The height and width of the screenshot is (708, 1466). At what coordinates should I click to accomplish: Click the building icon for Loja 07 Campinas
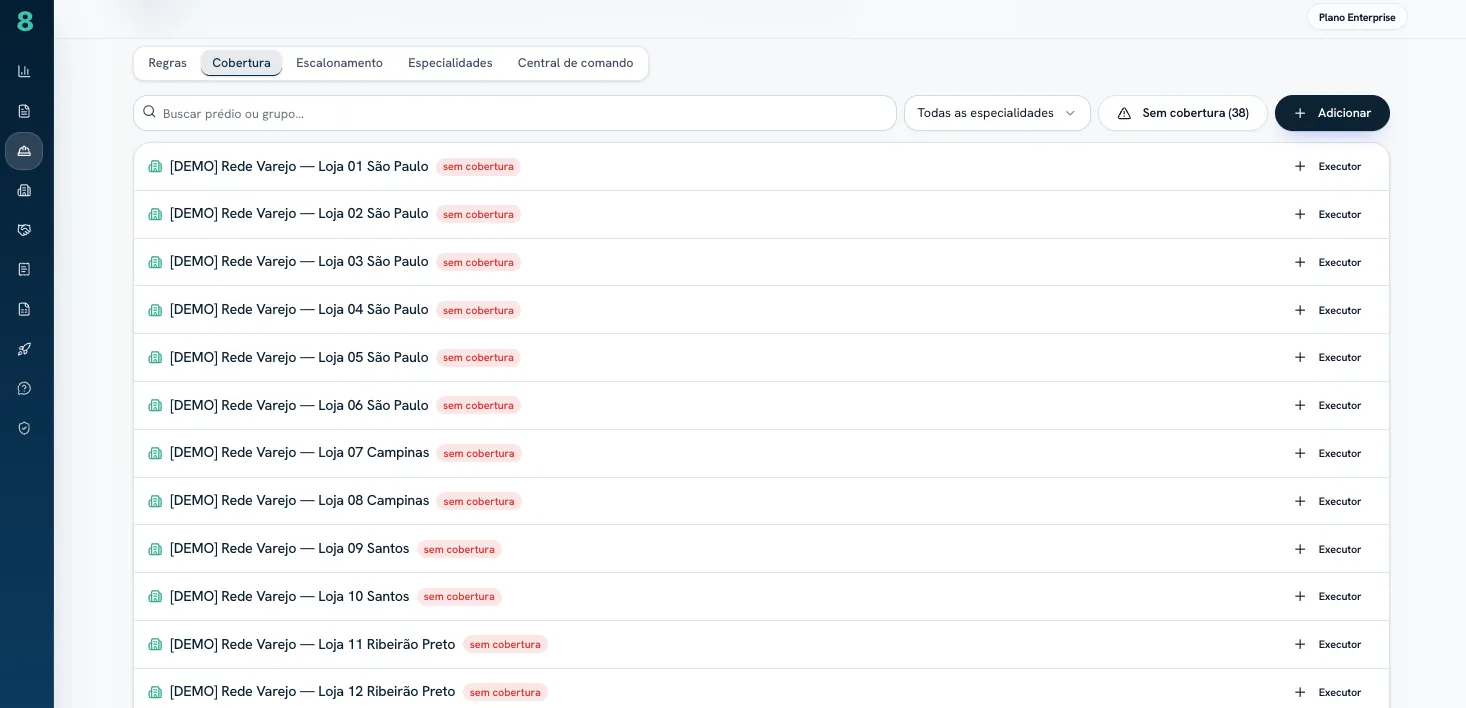(x=155, y=453)
